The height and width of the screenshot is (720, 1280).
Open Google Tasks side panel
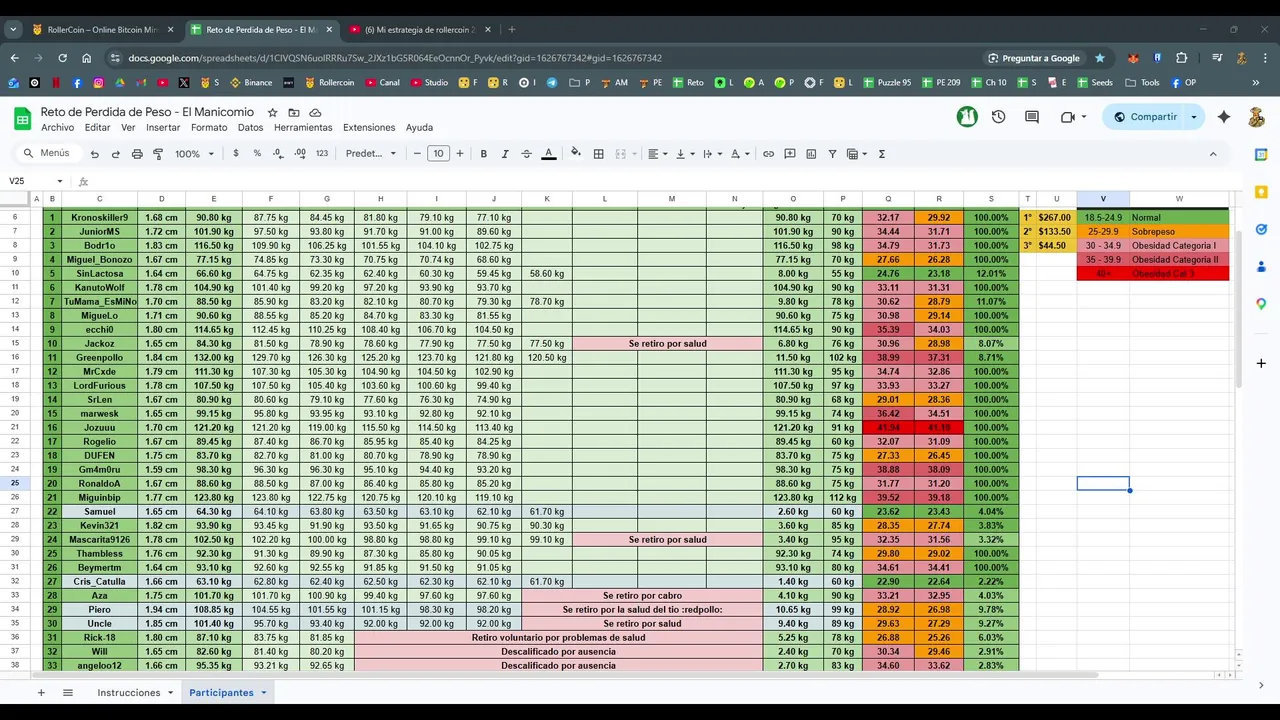[1261, 229]
